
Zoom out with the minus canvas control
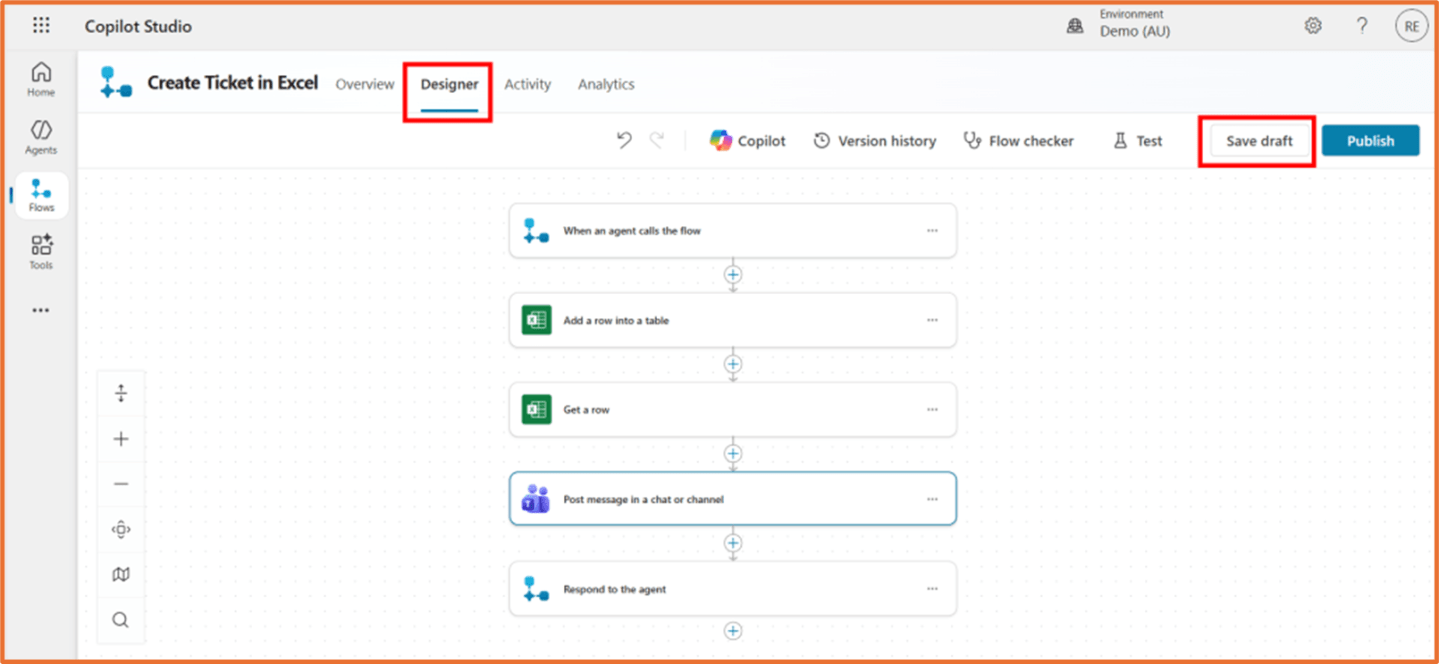[x=121, y=484]
